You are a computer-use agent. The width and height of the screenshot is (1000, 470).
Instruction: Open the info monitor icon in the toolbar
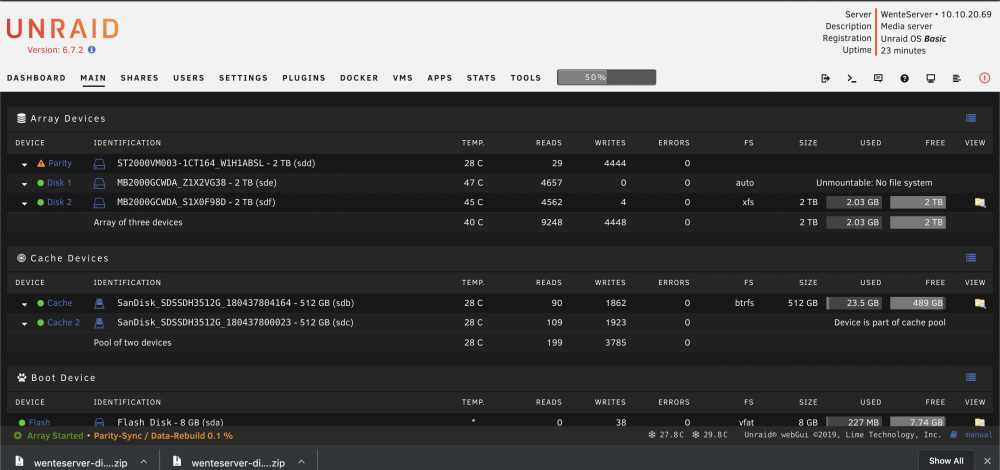point(930,78)
